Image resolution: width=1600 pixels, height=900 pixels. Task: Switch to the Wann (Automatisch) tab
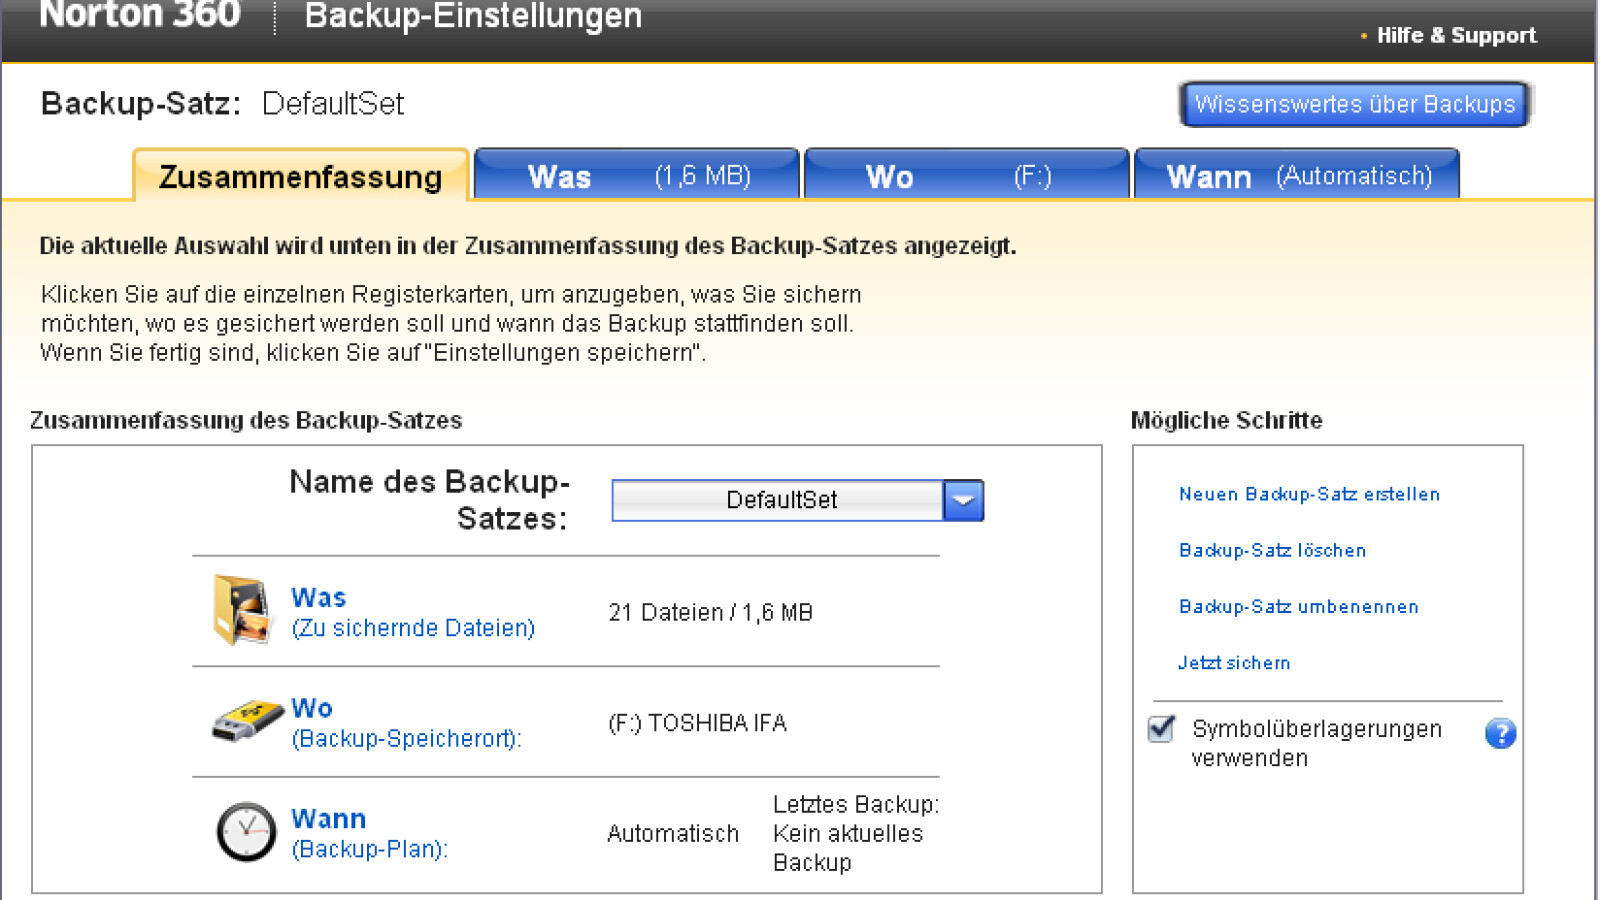click(x=1297, y=176)
